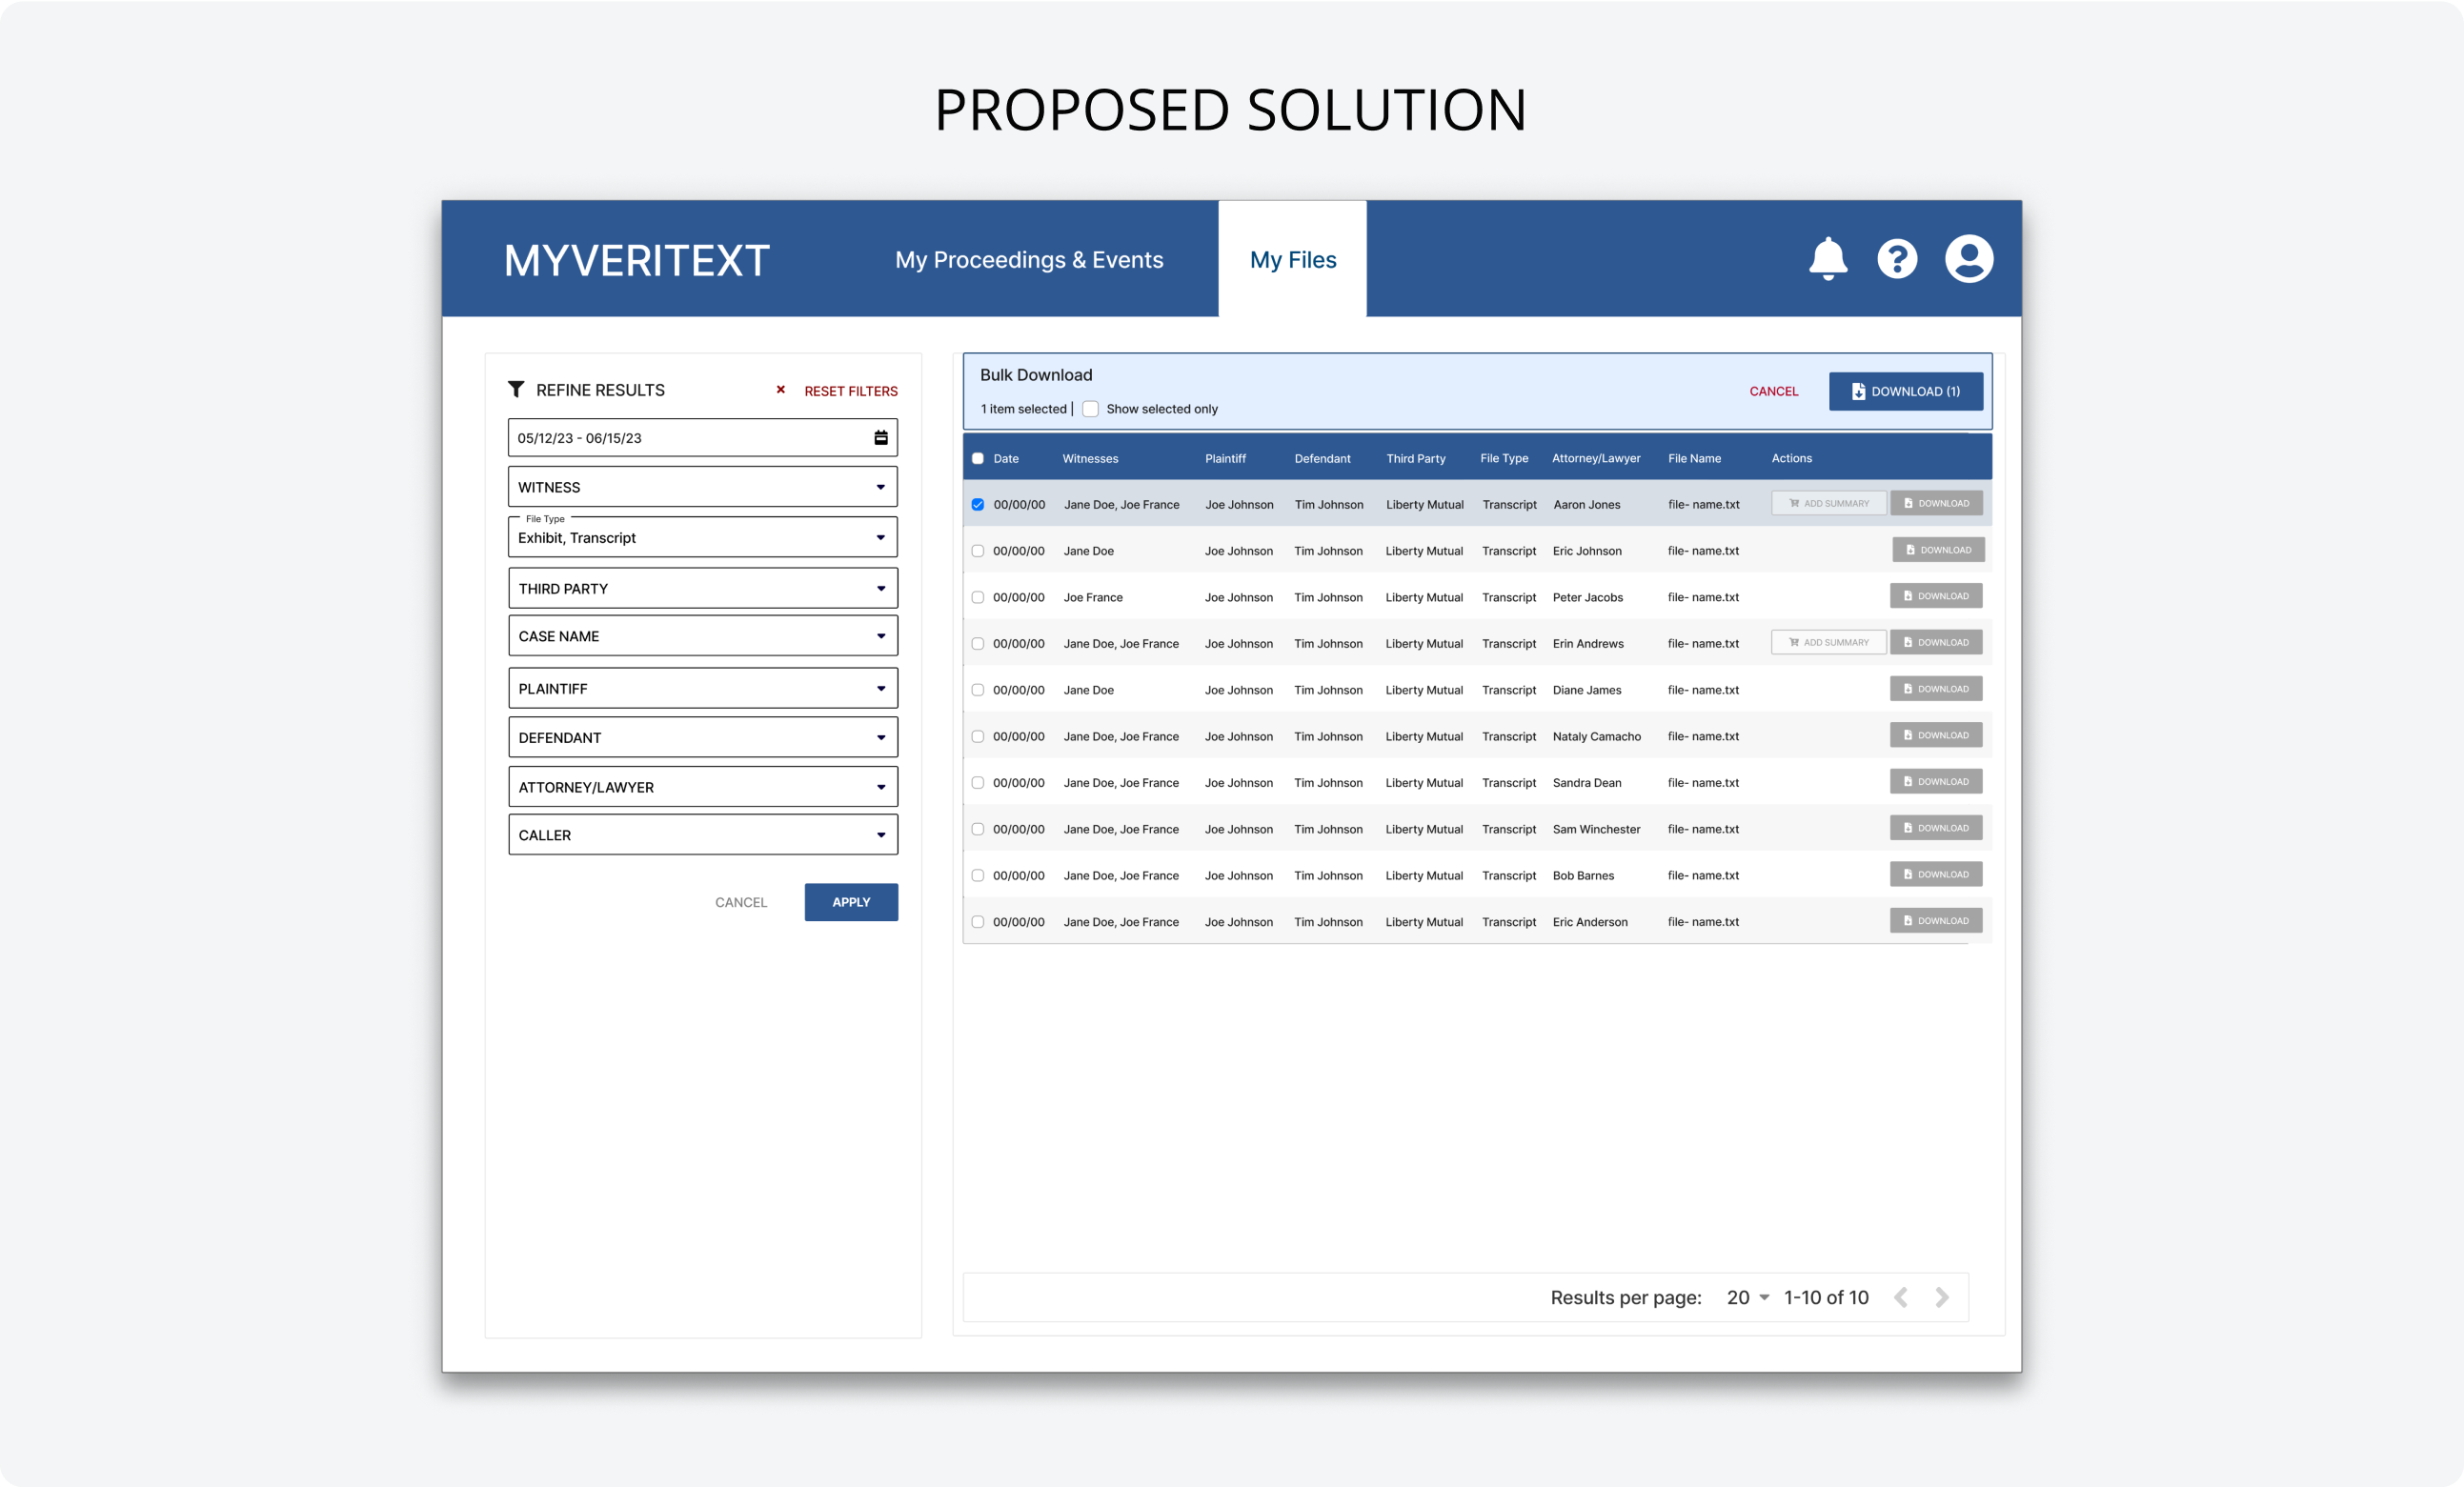Switch to My Proceedings & Events tab

click(1029, 260)
